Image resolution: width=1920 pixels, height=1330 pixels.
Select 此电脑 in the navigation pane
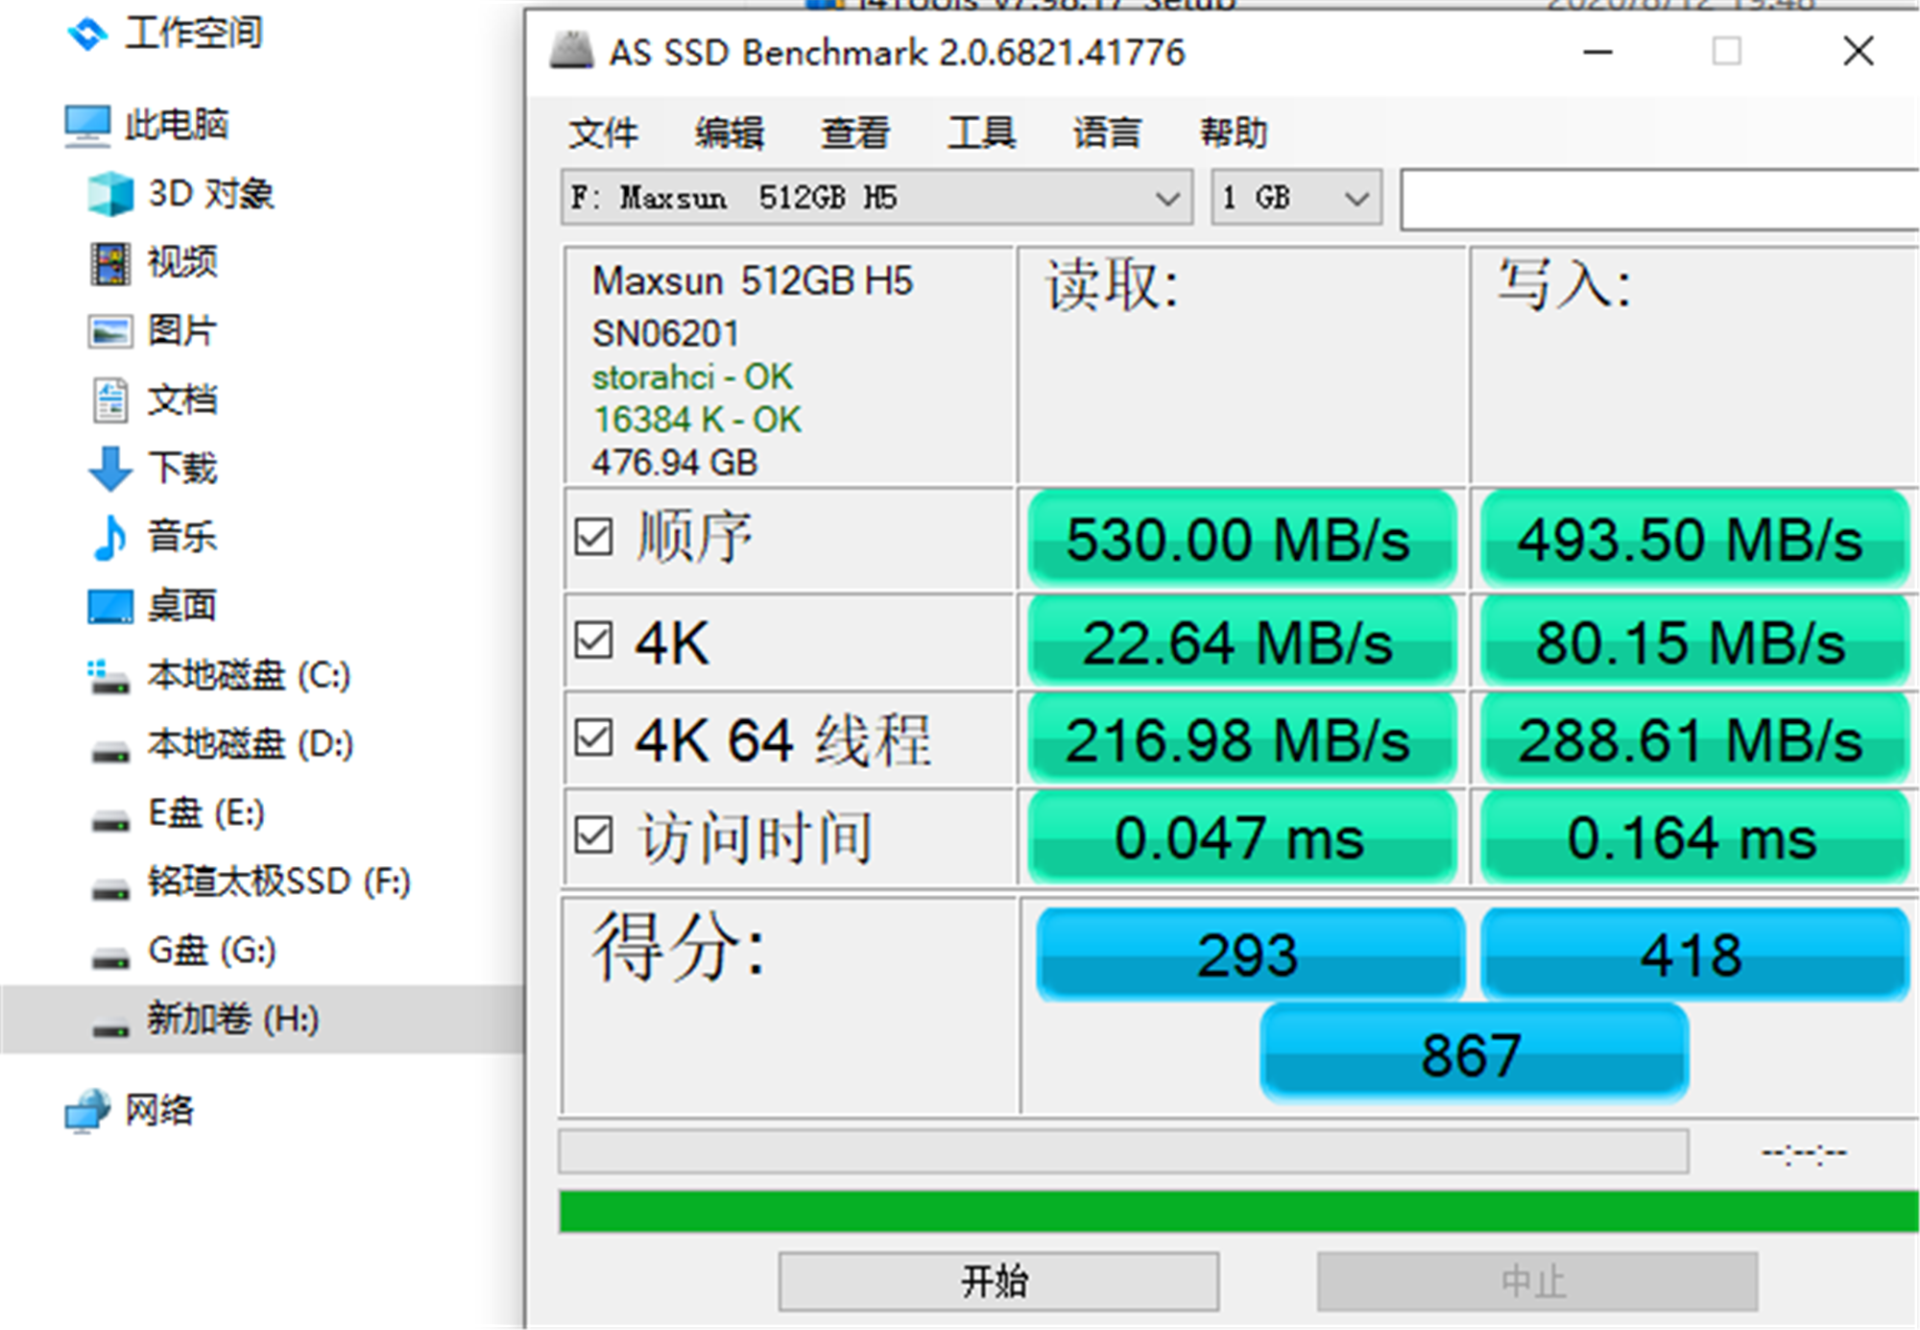coord(177,126)
